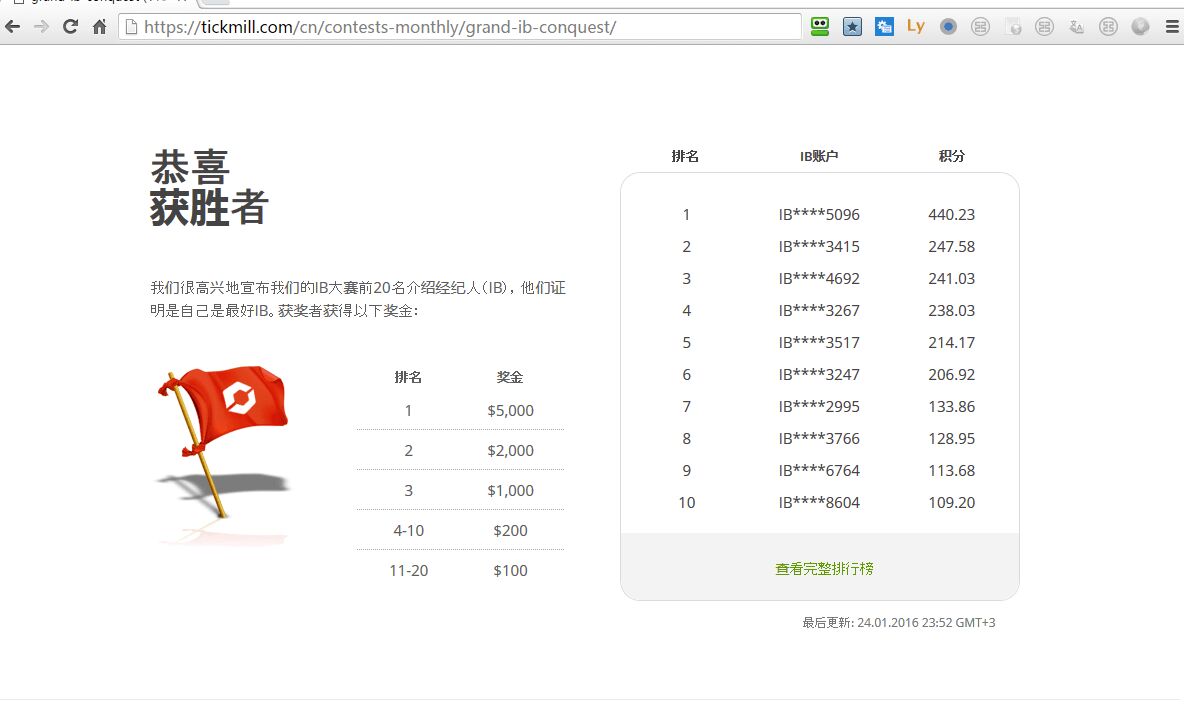Click the score 133.86
The image size is (1184, 708).
click(951, 406)
